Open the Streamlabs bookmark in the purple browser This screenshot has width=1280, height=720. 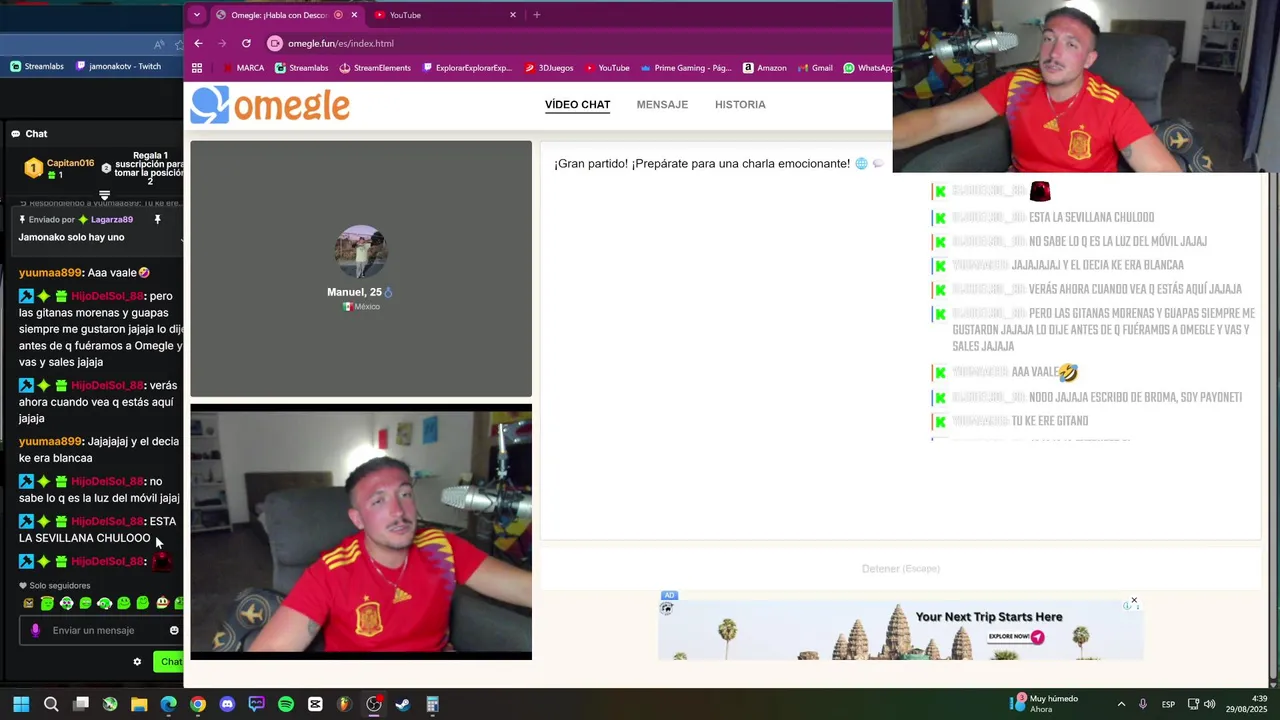point(301,68)
